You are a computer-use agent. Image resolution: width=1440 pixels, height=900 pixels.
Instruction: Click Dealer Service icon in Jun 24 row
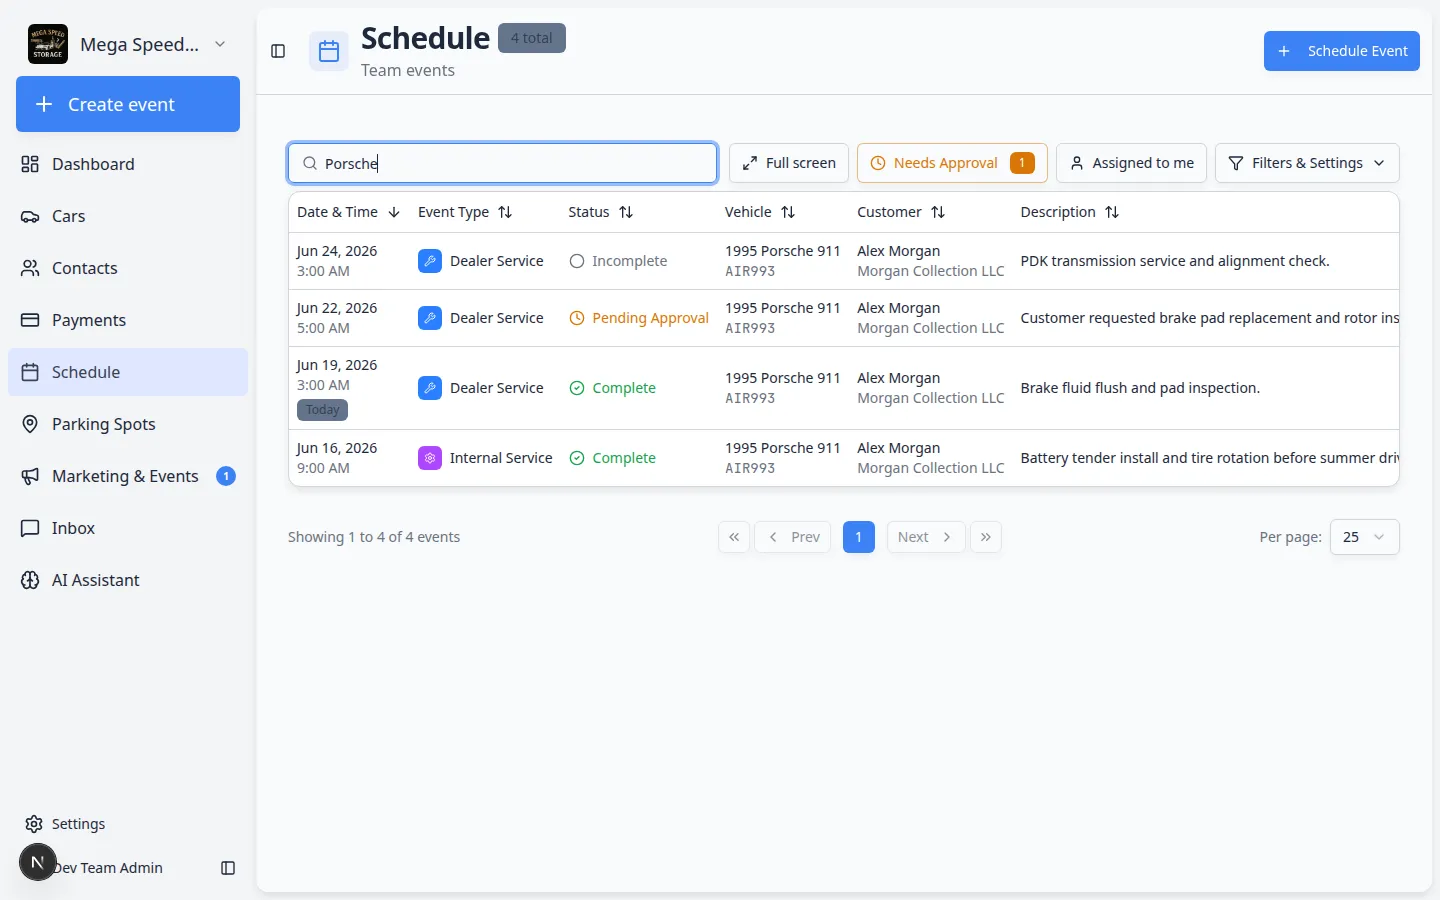(430, 261)
